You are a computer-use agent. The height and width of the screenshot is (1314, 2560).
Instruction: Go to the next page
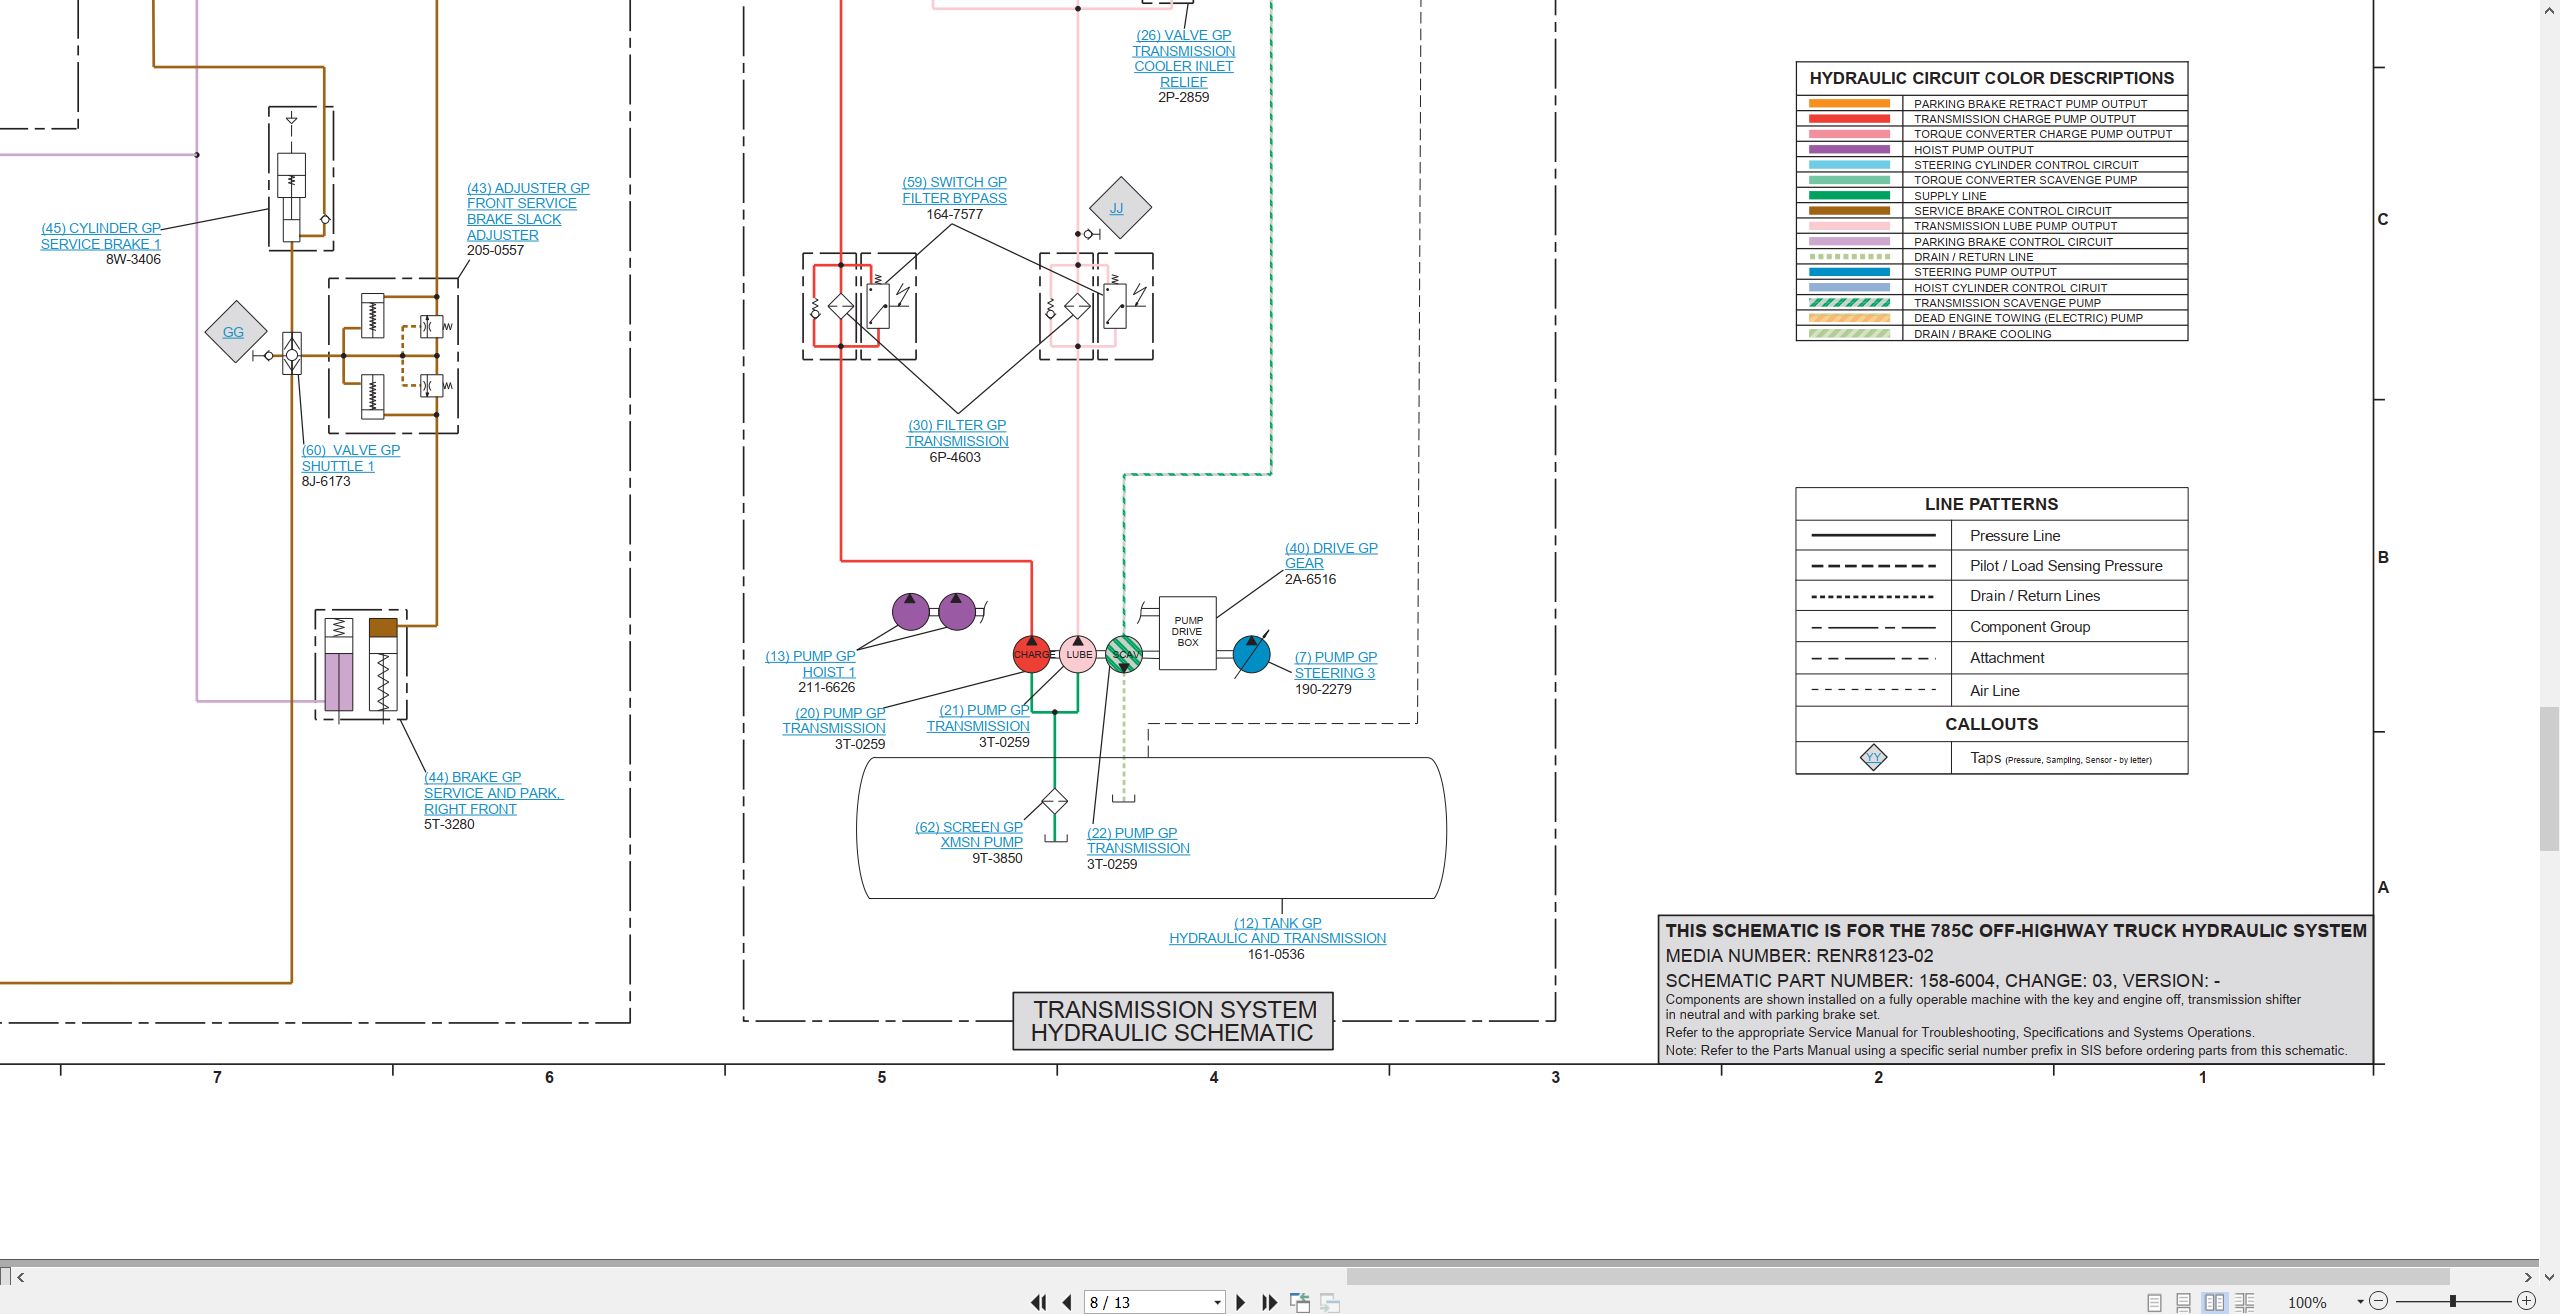pos(1241,1302)
